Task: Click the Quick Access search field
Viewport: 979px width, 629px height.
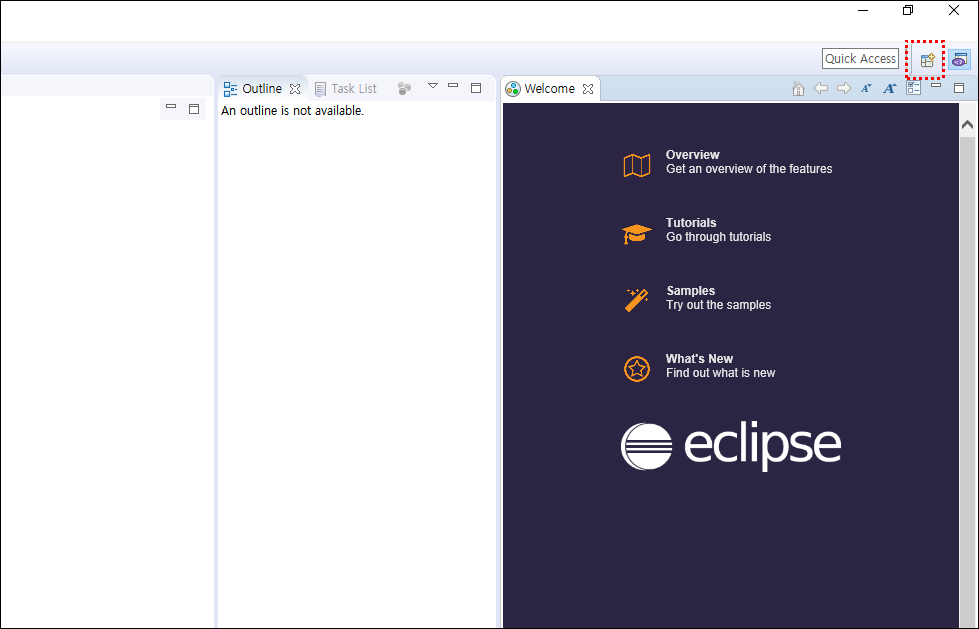Action: tap(860, 59)
